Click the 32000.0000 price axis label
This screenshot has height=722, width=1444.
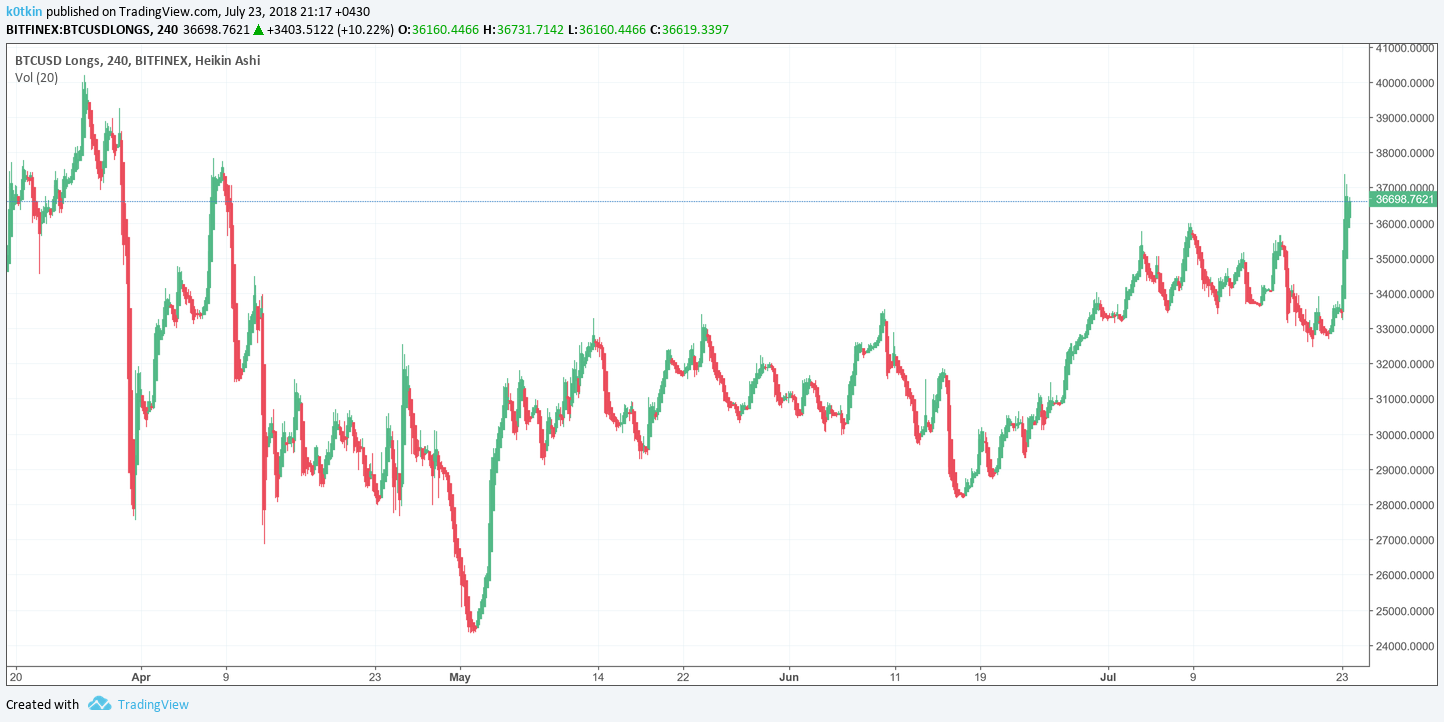pos(1405,364)
